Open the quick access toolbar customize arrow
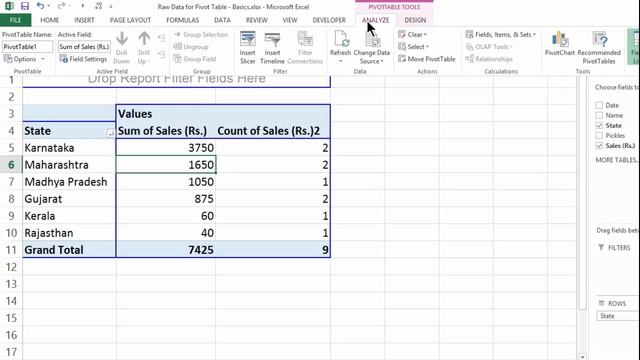 click(x=111, y=7)
